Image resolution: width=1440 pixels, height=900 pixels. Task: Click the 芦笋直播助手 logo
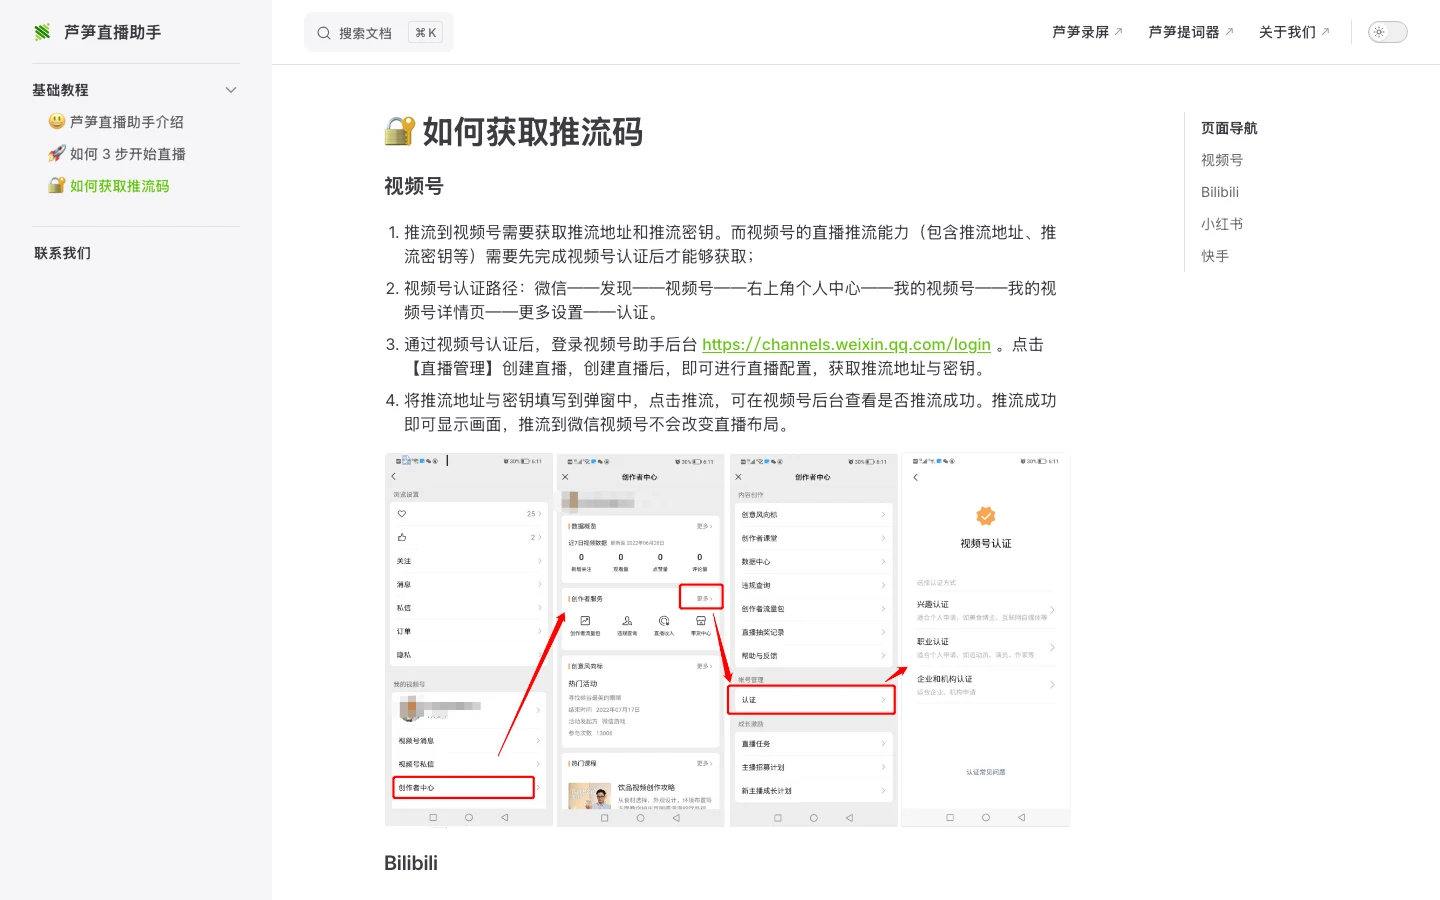tap(97, 32)
